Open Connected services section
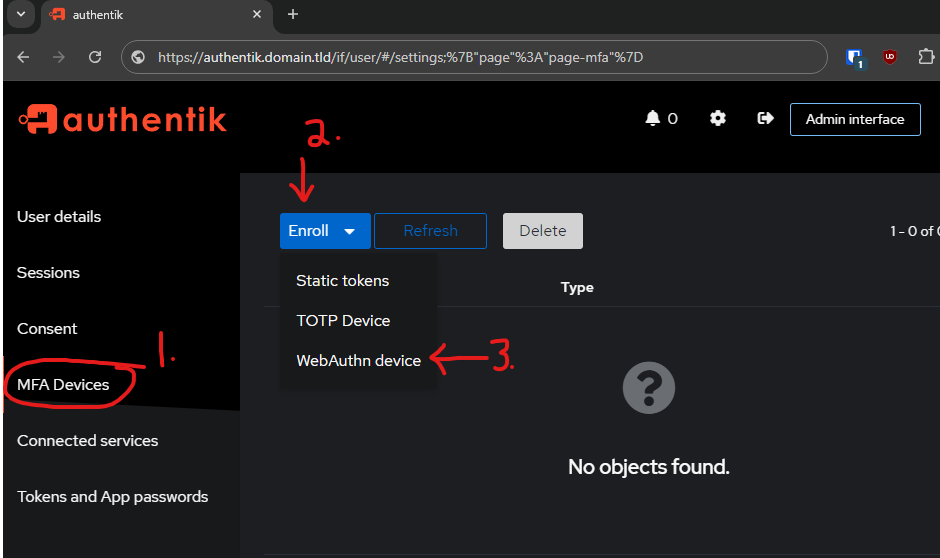 click(x=88, y=441)
